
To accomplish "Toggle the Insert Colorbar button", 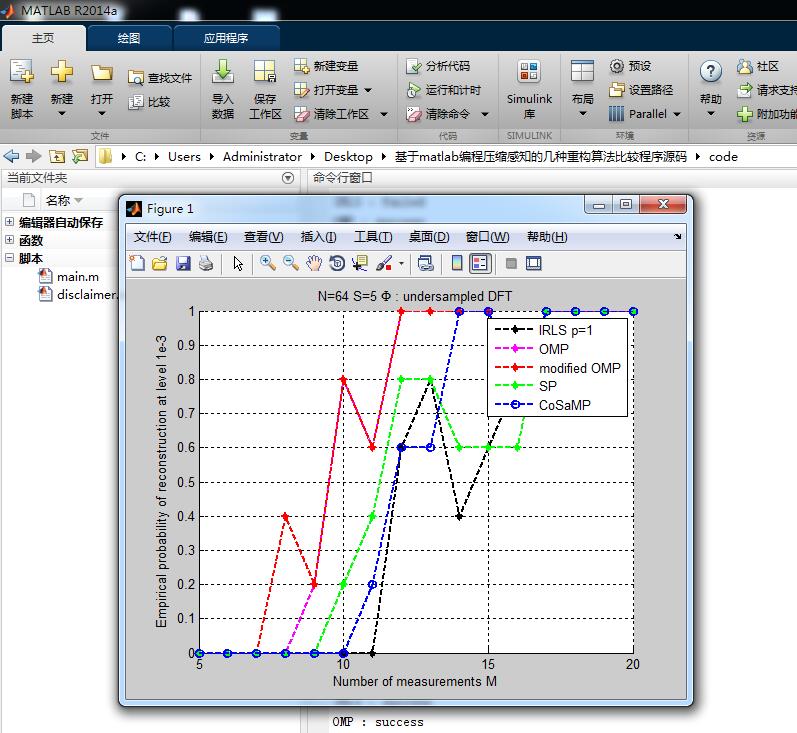I will tap(457, 263).
